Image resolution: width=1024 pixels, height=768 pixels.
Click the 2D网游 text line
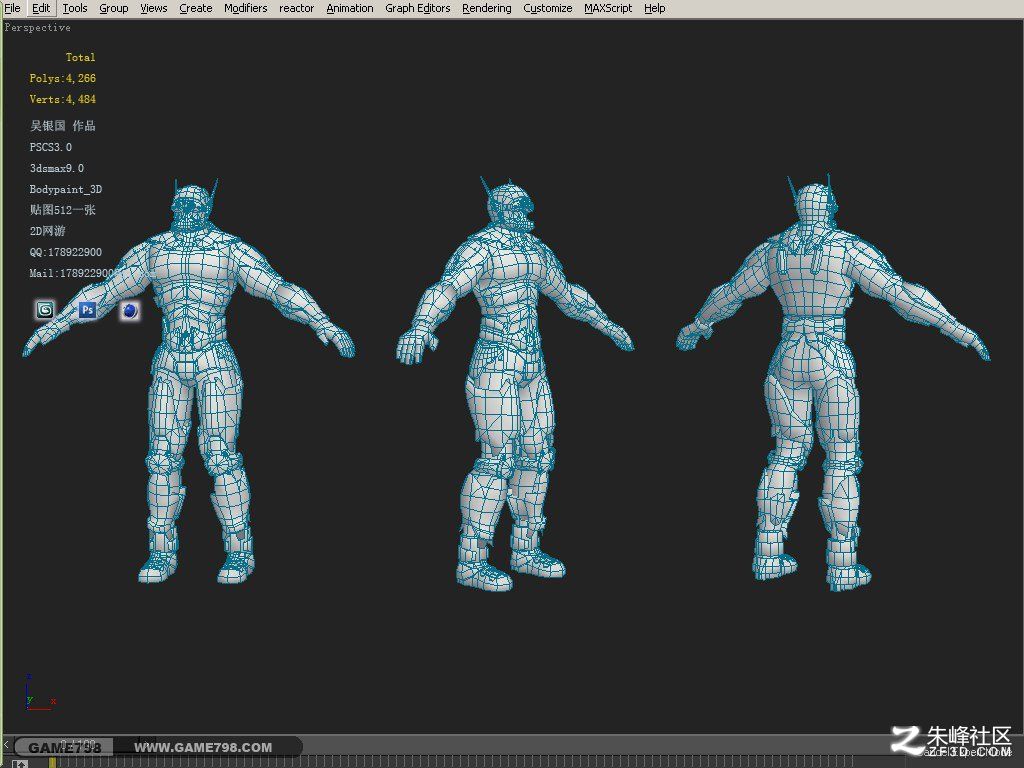[x=47, y=231]
